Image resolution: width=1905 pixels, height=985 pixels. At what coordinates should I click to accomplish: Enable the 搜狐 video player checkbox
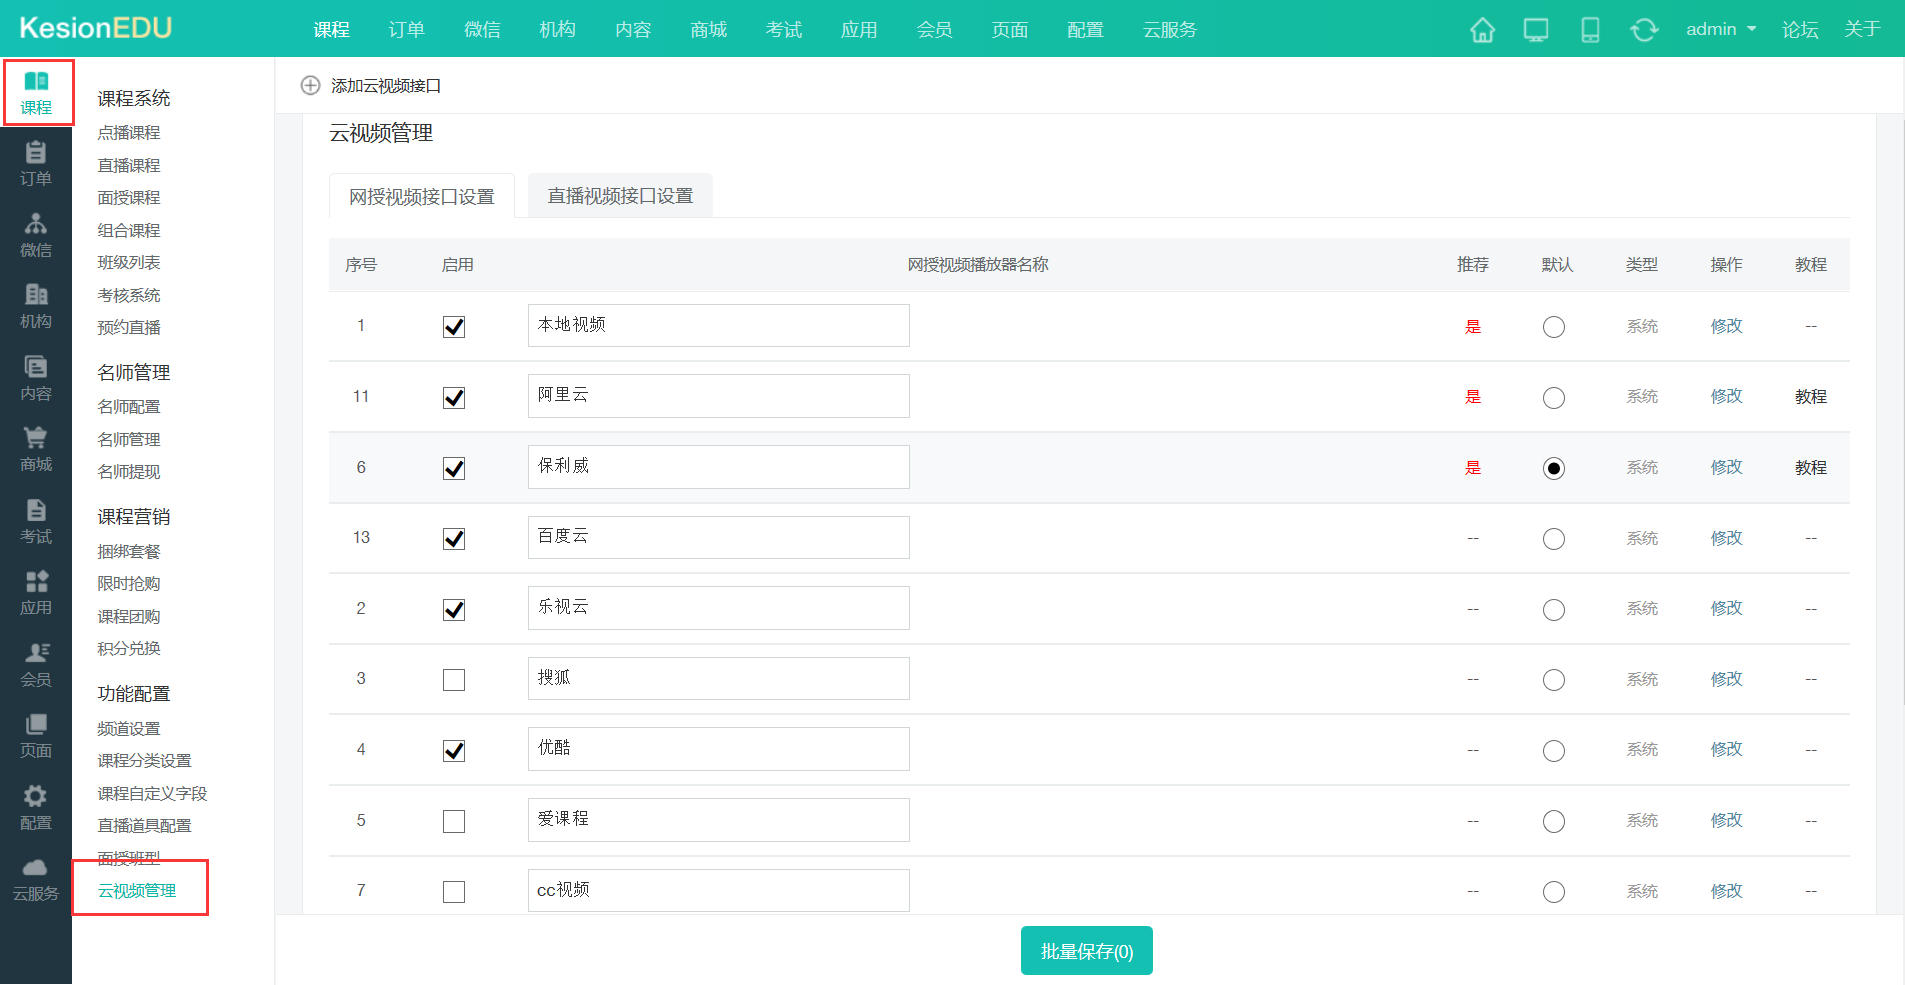(454, 680)
